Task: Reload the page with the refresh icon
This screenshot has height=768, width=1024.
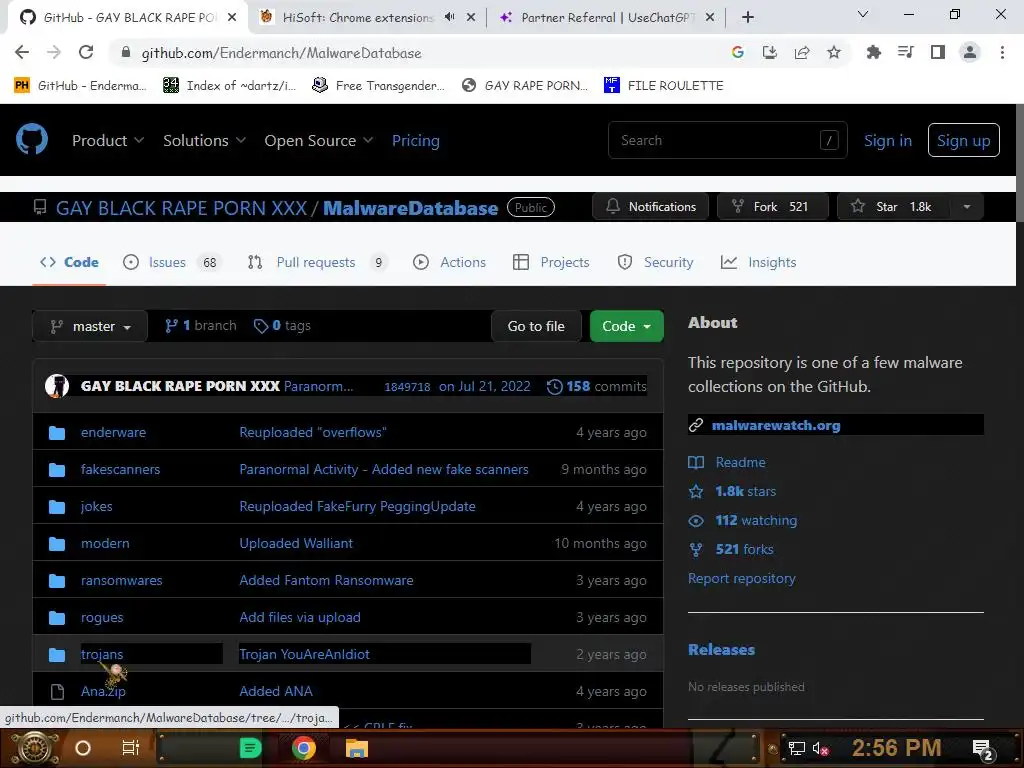Action: pyautogui.click(x=86, y=52)
